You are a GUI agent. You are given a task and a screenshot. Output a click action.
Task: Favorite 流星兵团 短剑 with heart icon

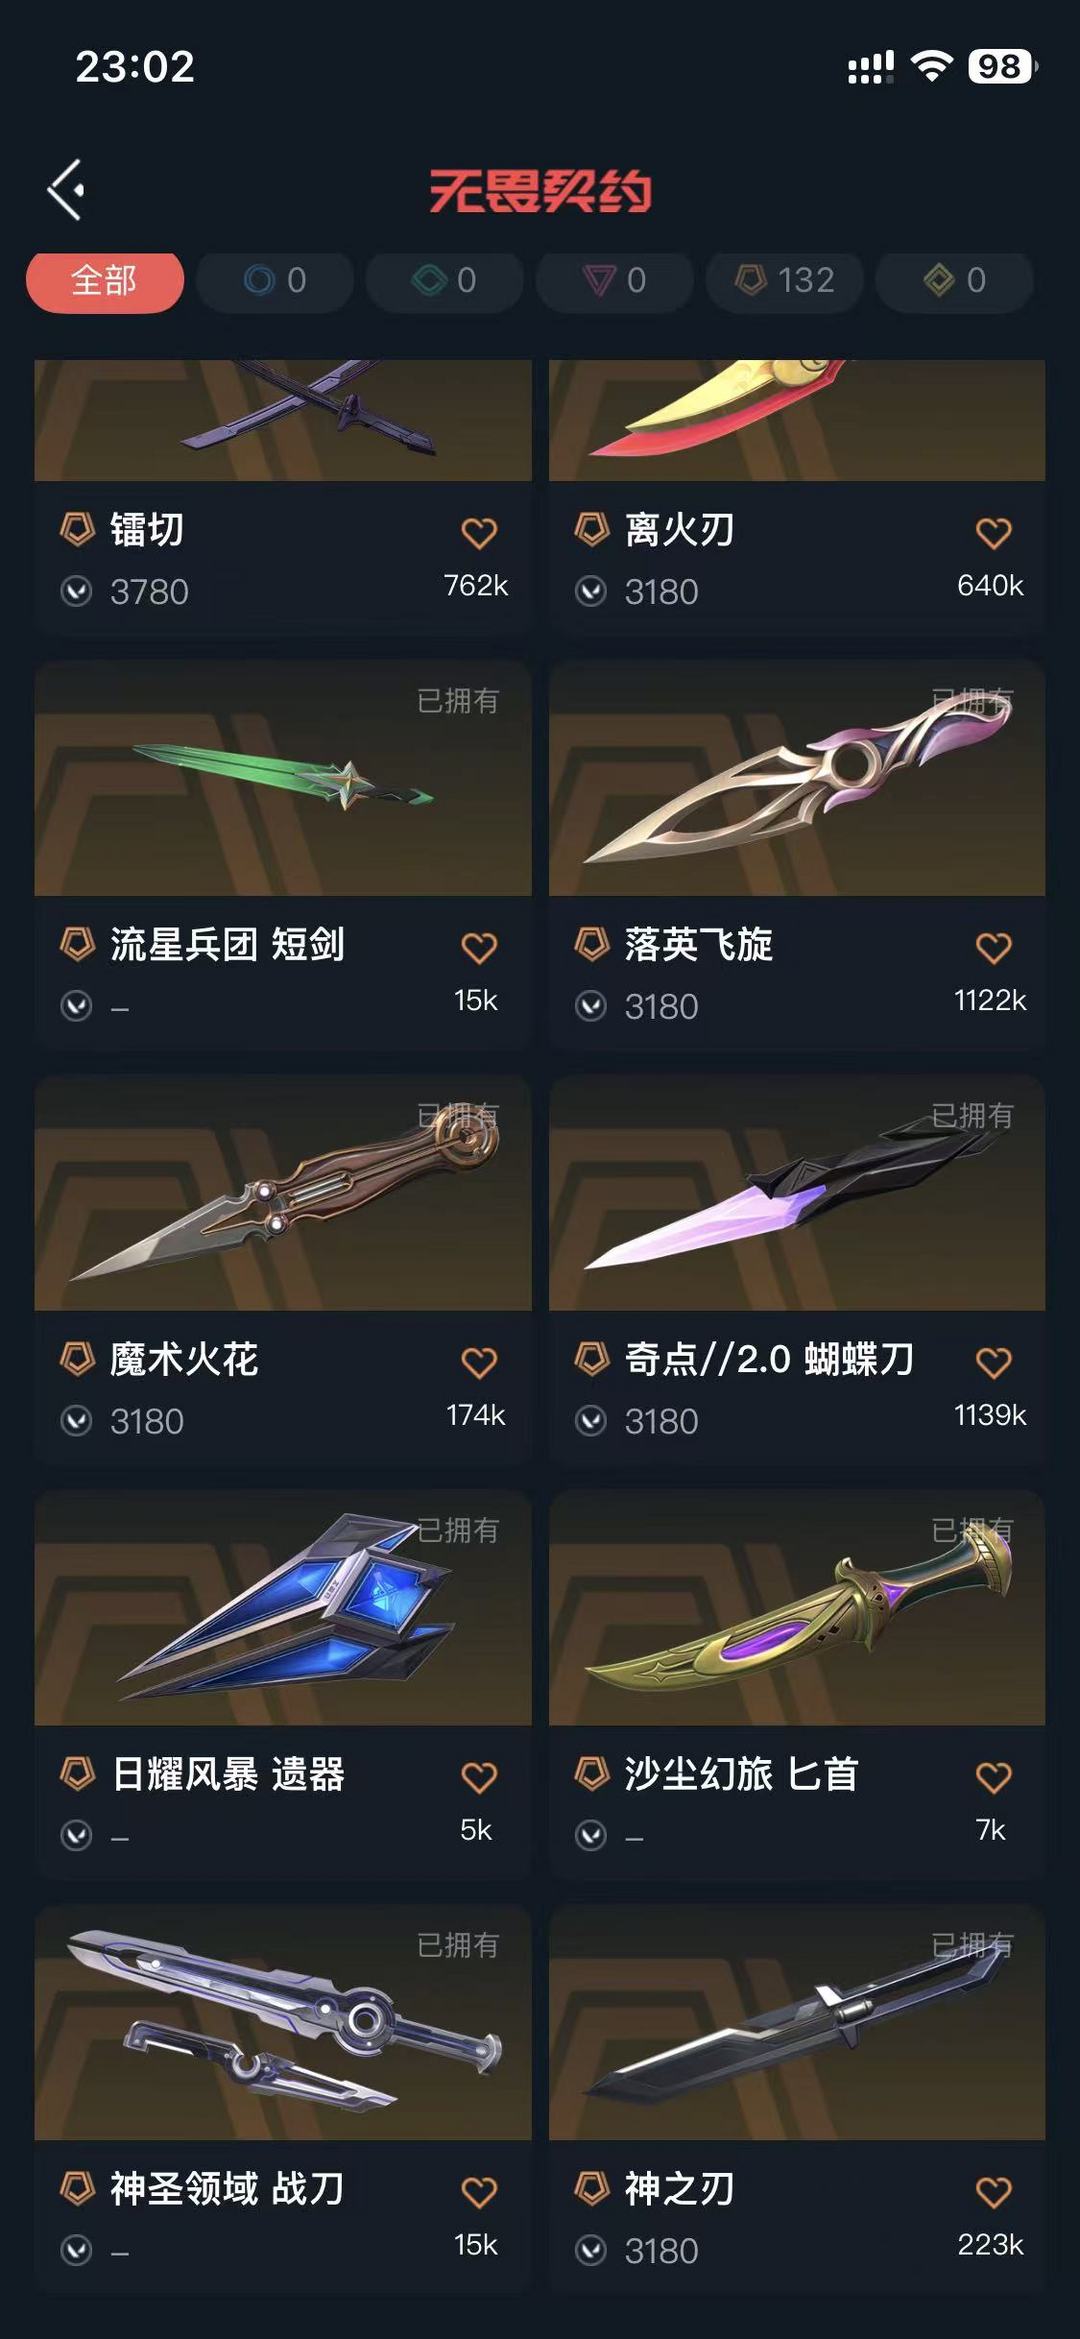[x=479, y=948]
